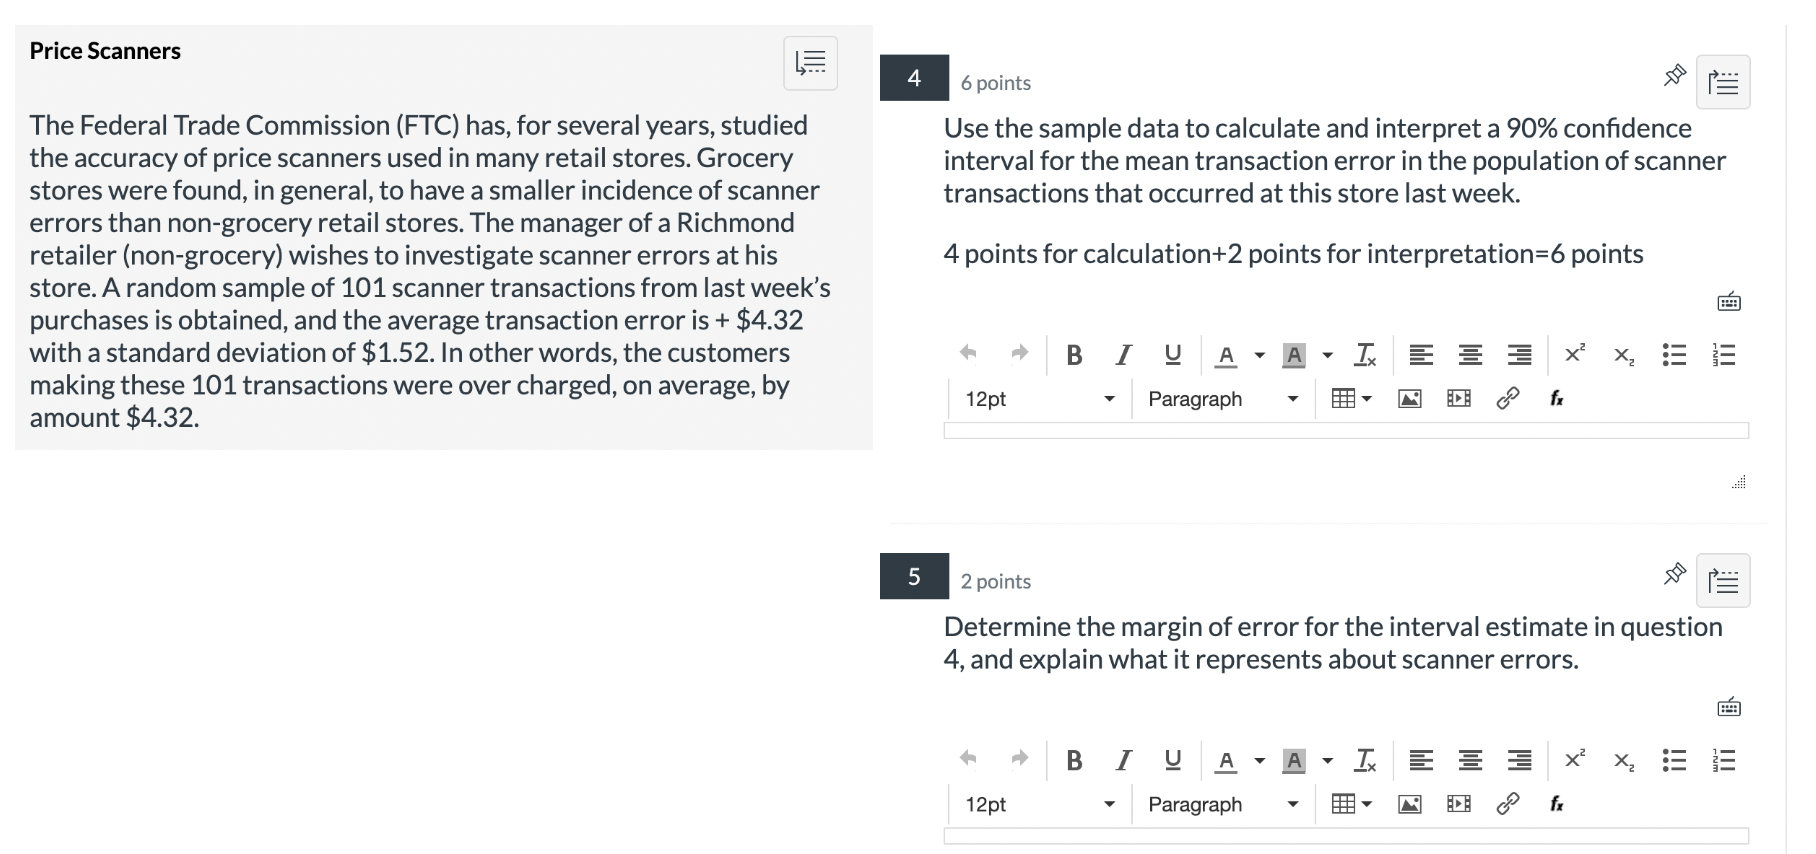
Task: Apply bold formatting in question 4 editor
Action: click(1075, 355)
